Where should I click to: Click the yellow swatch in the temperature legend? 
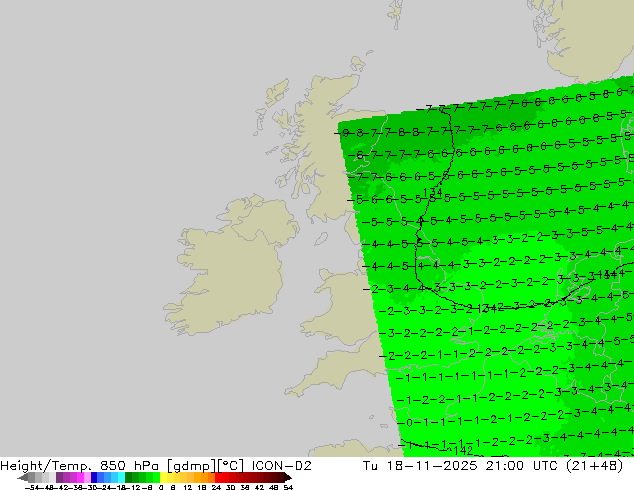[x=163, y=477]
